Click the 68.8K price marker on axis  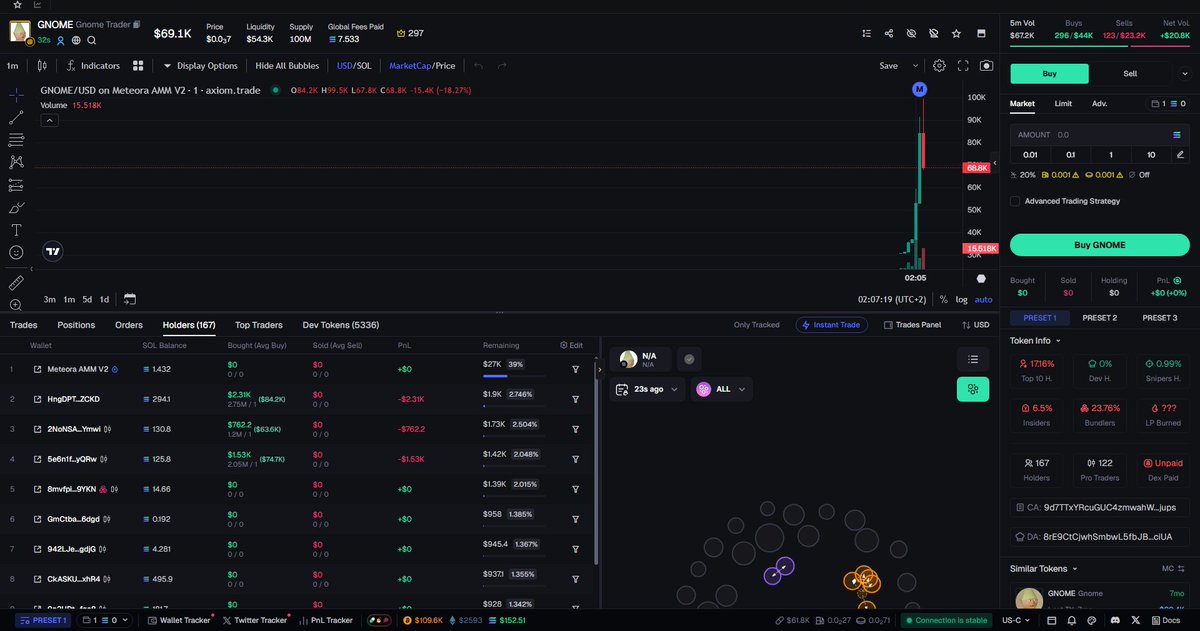coord(976,168)
